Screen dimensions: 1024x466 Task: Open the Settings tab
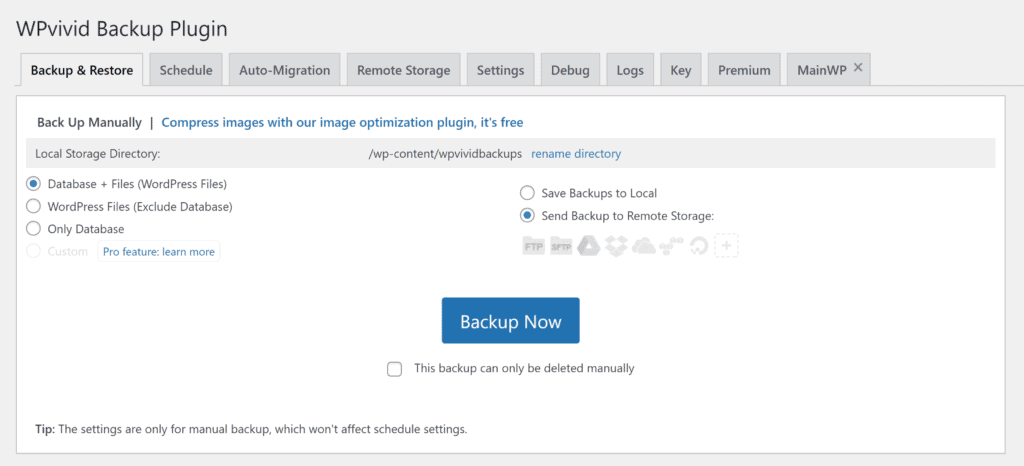tap(500, 70)
